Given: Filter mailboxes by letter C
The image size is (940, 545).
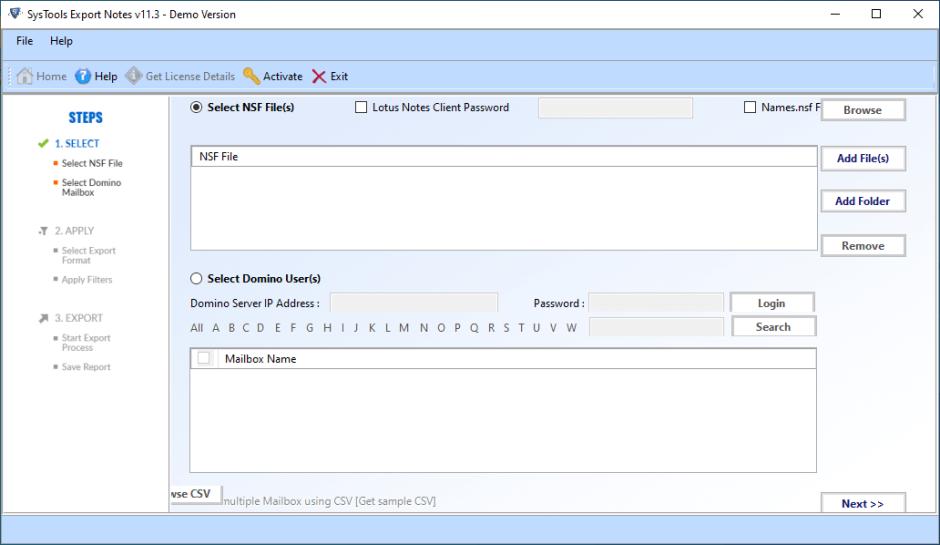Looking at the screenshot, I should click(246, 328).
